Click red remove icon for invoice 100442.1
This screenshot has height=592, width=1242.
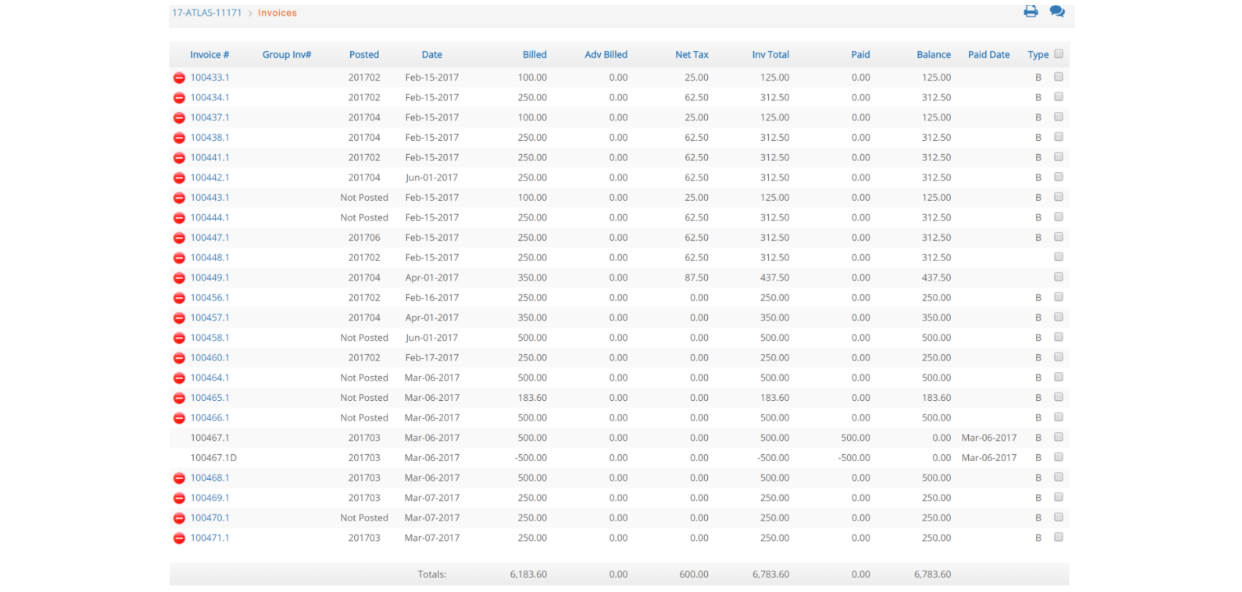(180, 178)
